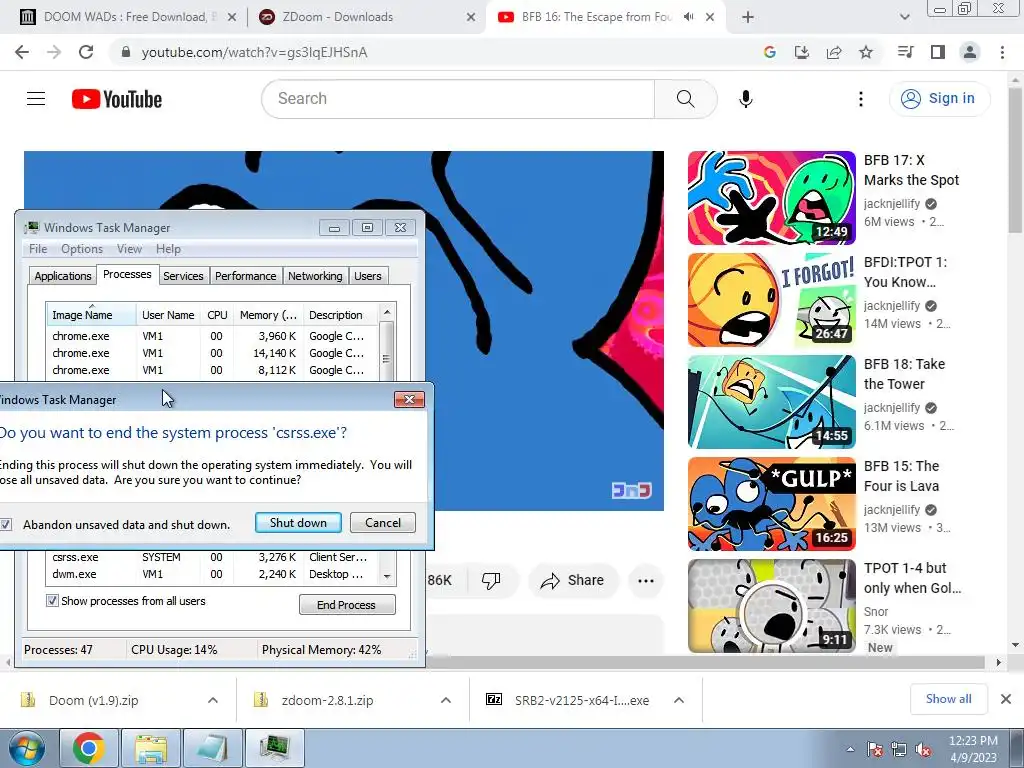1024x768 pixels.
Task: Open a new browser tab
Action: click(748, 17)
